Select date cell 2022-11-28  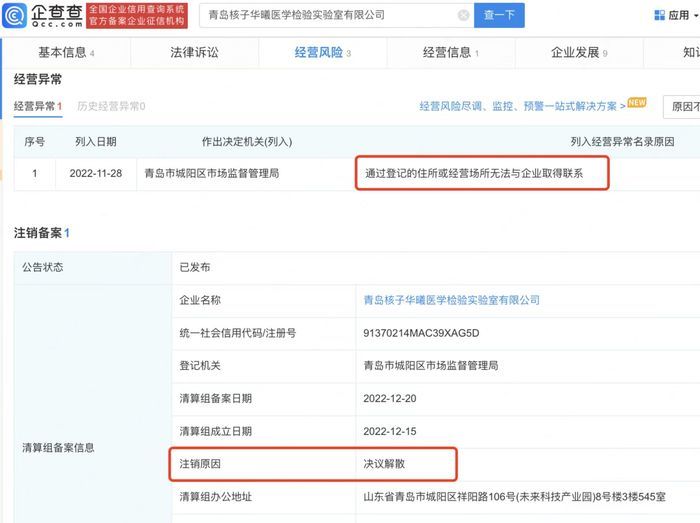pyautogui.click(x=96, y=174)
